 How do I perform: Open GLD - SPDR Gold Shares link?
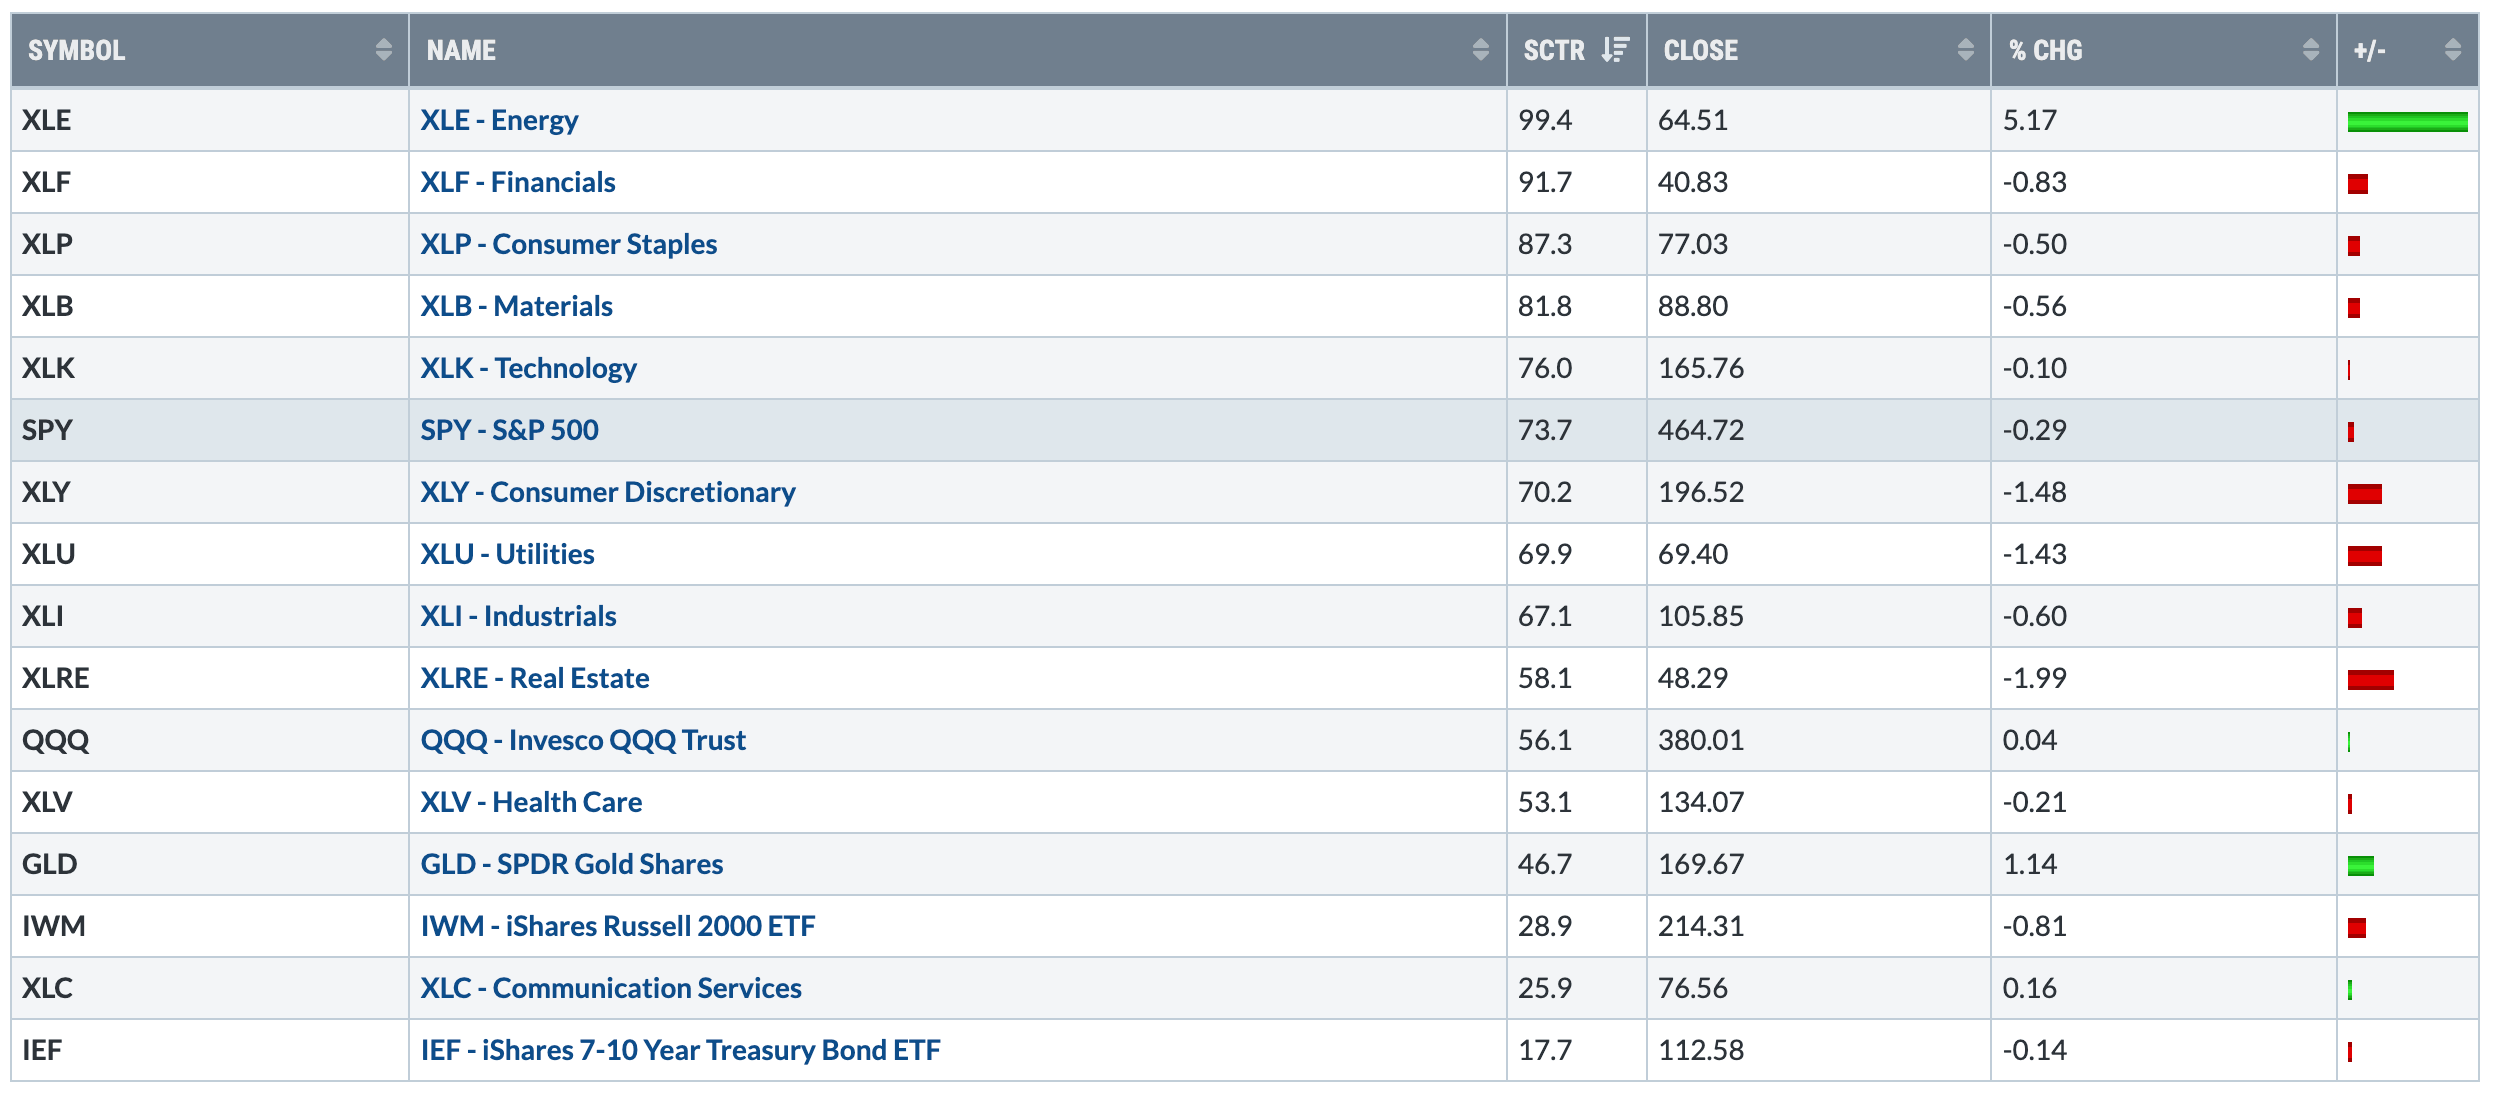tap(571, 865)
